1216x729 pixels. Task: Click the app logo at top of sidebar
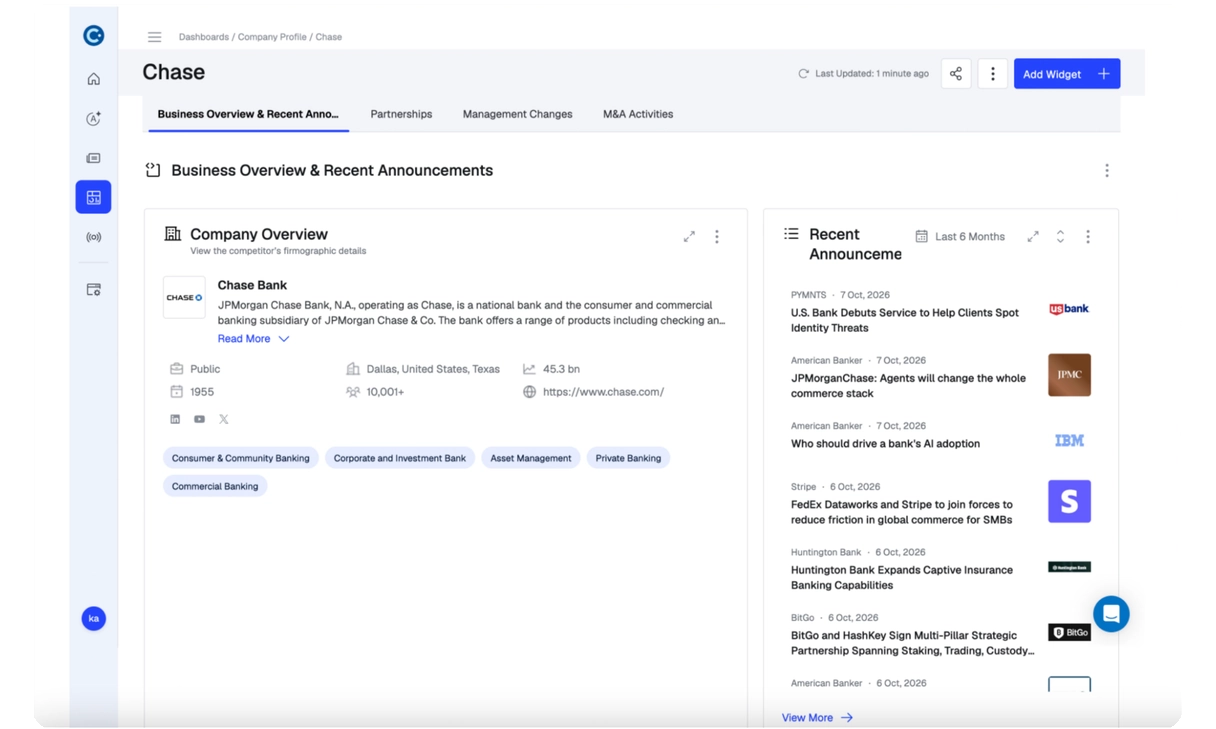(x=93, y=36)
